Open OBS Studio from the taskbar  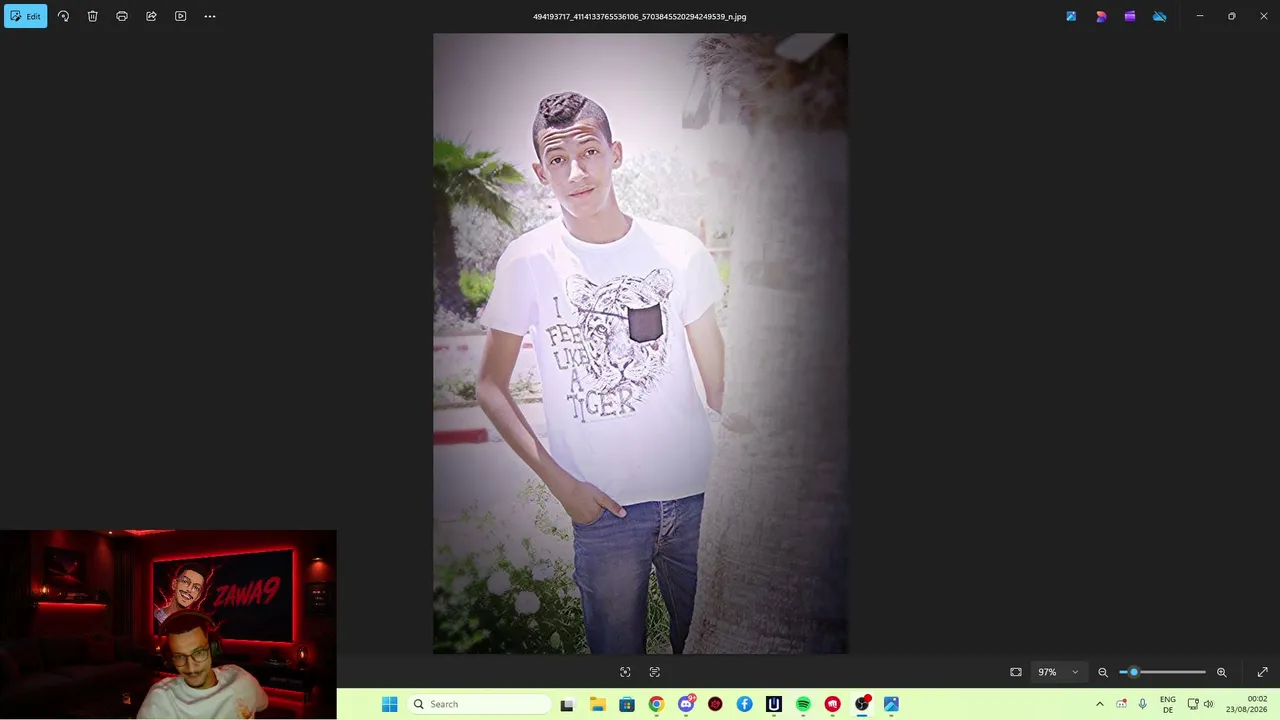click(x=862, y=704)
